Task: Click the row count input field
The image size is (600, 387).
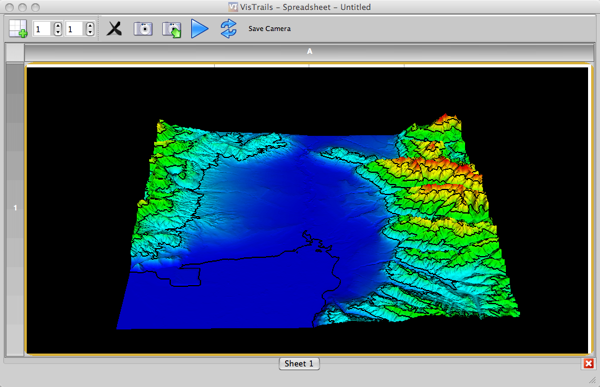Action: click(42, 29)
